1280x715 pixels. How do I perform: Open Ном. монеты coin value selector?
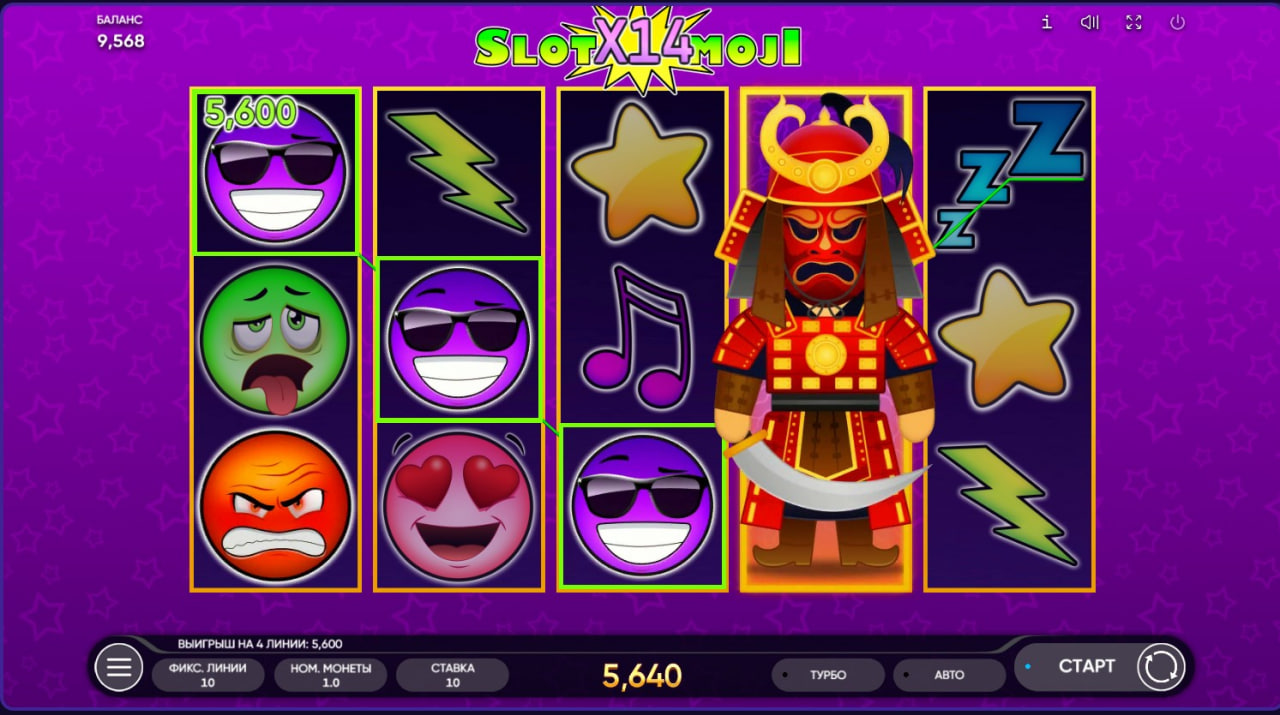point(330,675)
